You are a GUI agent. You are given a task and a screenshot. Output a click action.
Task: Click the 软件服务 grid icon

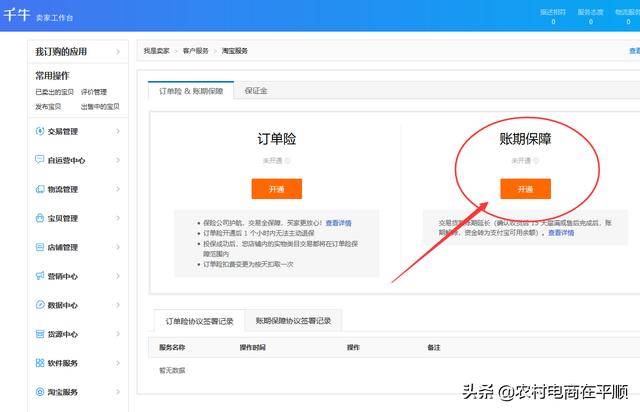click(40, 363)
